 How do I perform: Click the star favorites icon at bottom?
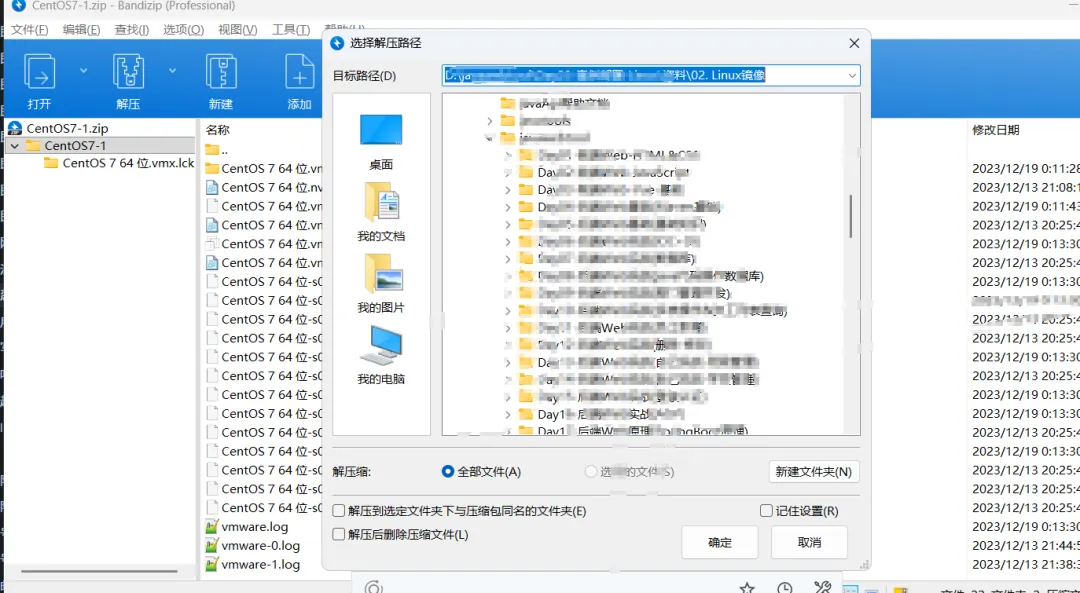[747, 587]
